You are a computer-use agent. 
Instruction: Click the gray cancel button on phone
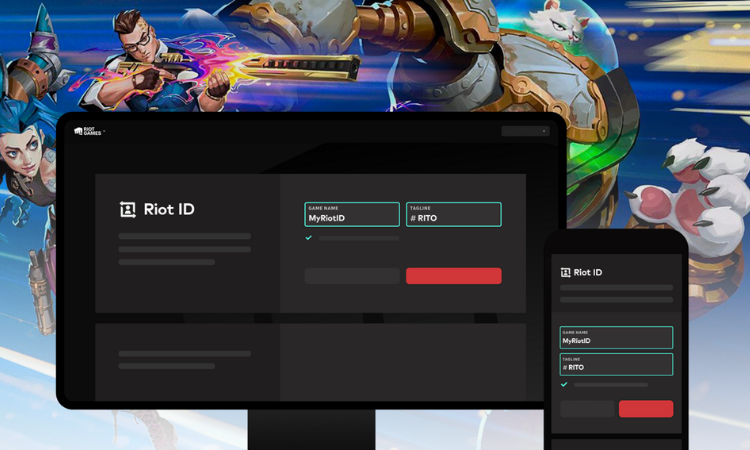click(587, 409)
